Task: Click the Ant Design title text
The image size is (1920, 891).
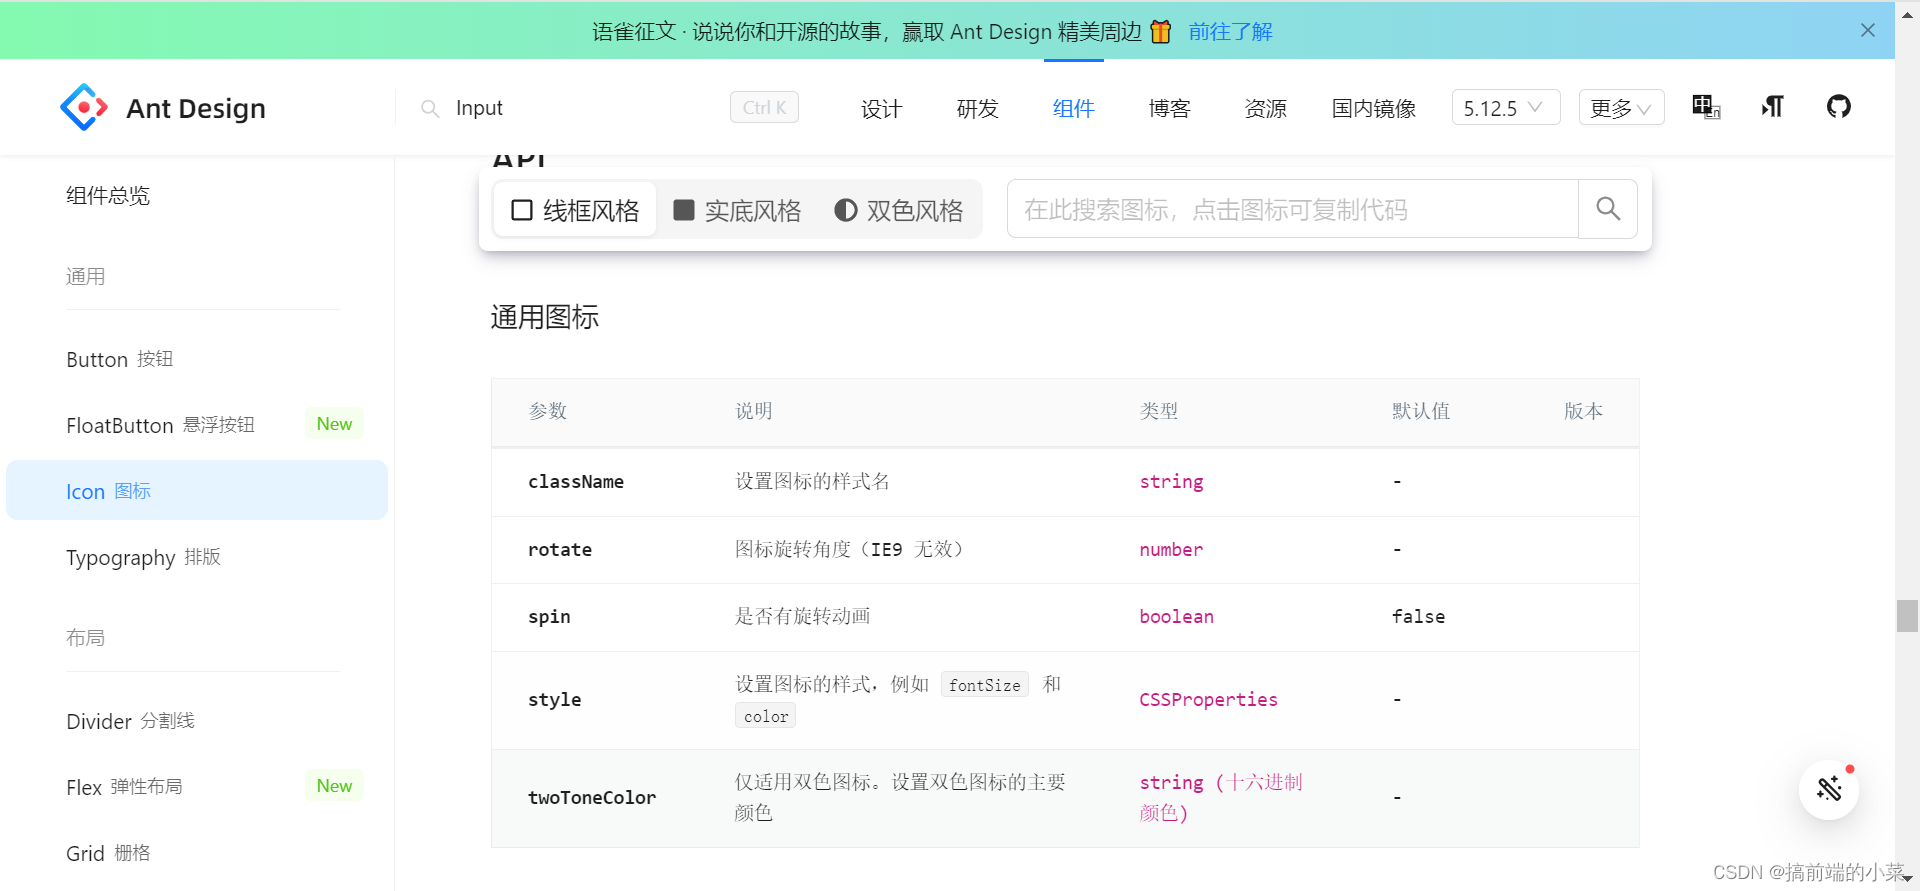Action: (196, 108)
